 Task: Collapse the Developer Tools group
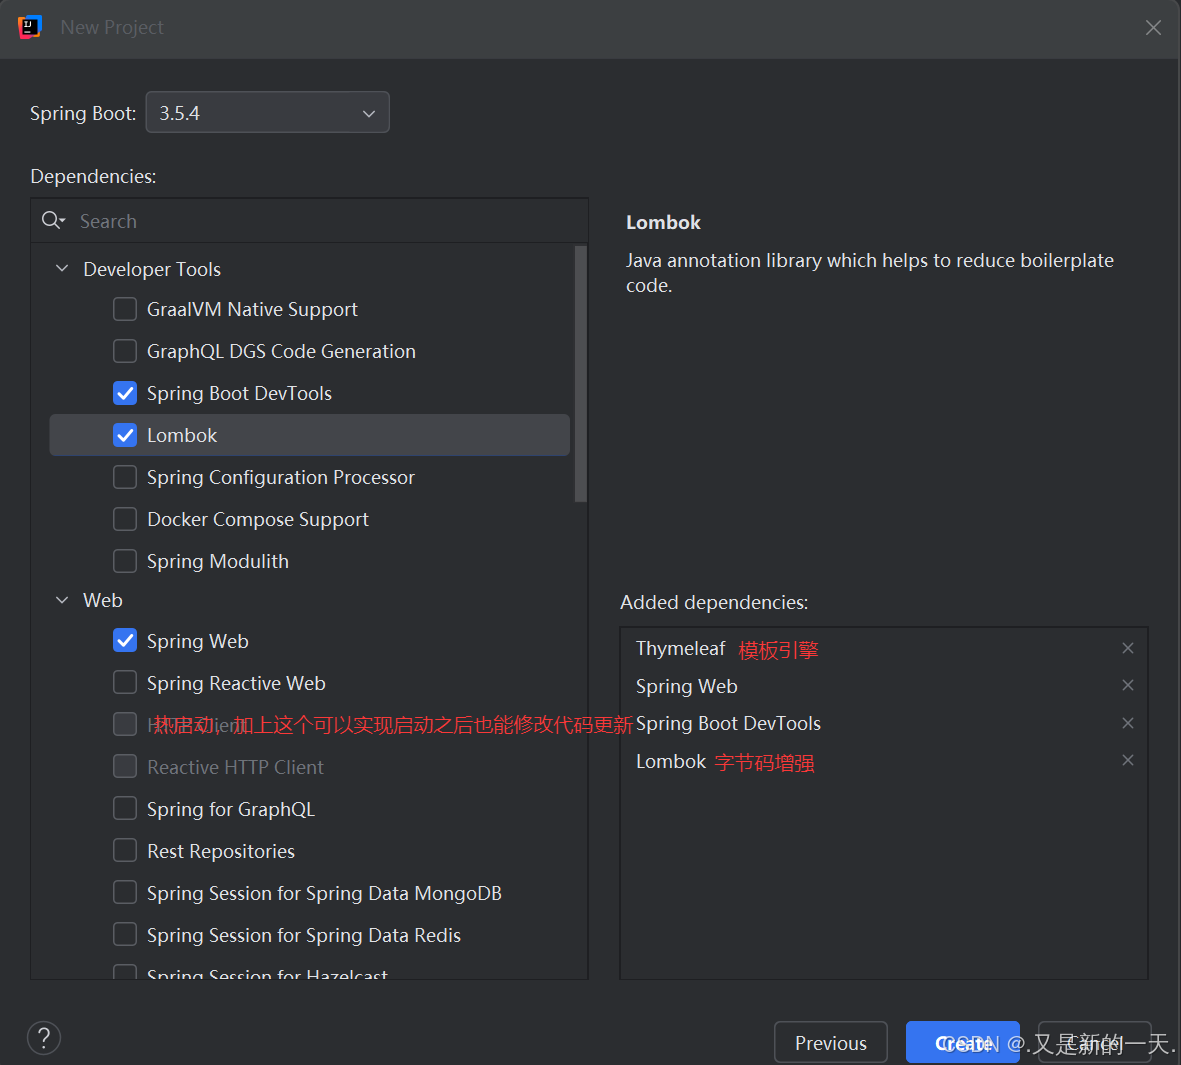click(x=63, y=269)
